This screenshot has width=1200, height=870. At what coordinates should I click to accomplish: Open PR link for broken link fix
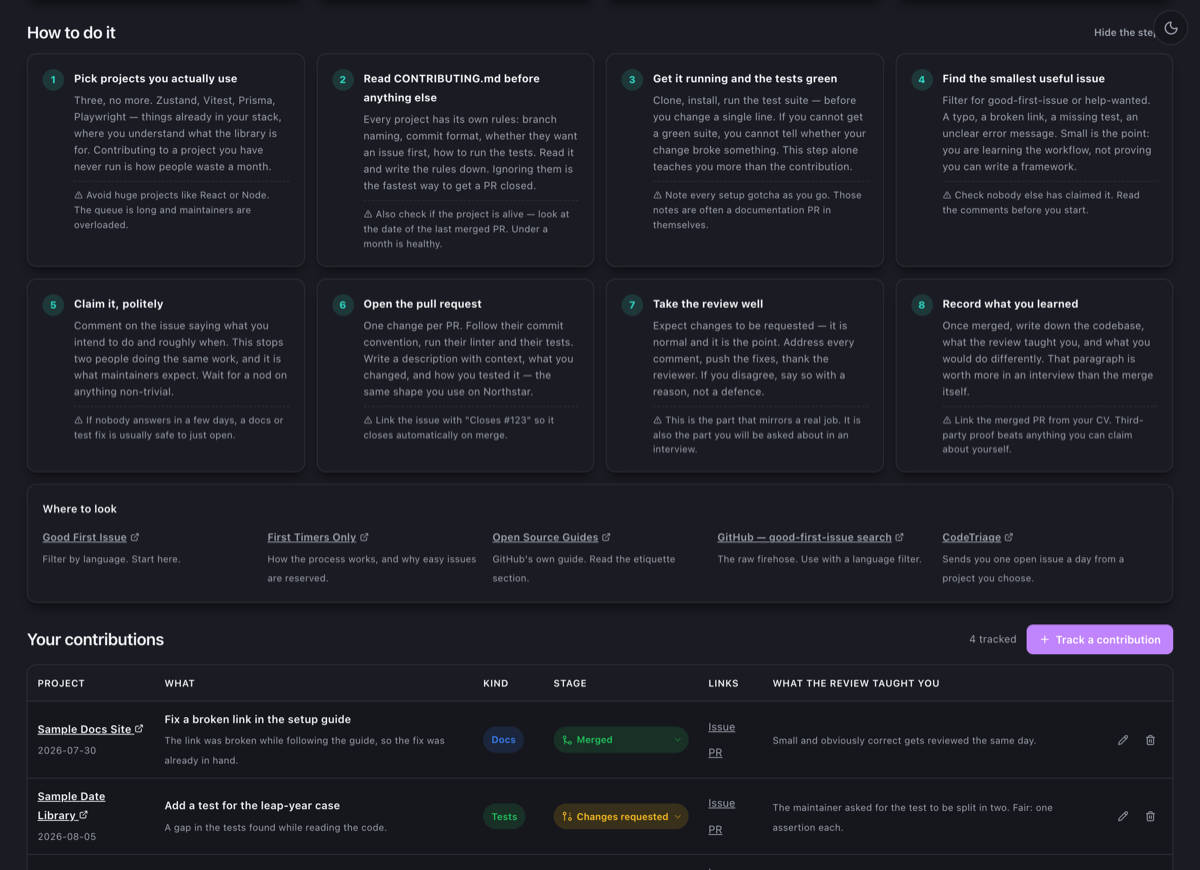click(x=715, y=753)
